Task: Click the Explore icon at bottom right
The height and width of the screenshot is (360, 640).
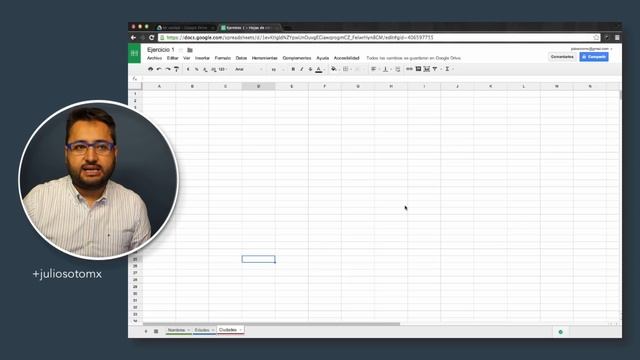Action: 560,332
